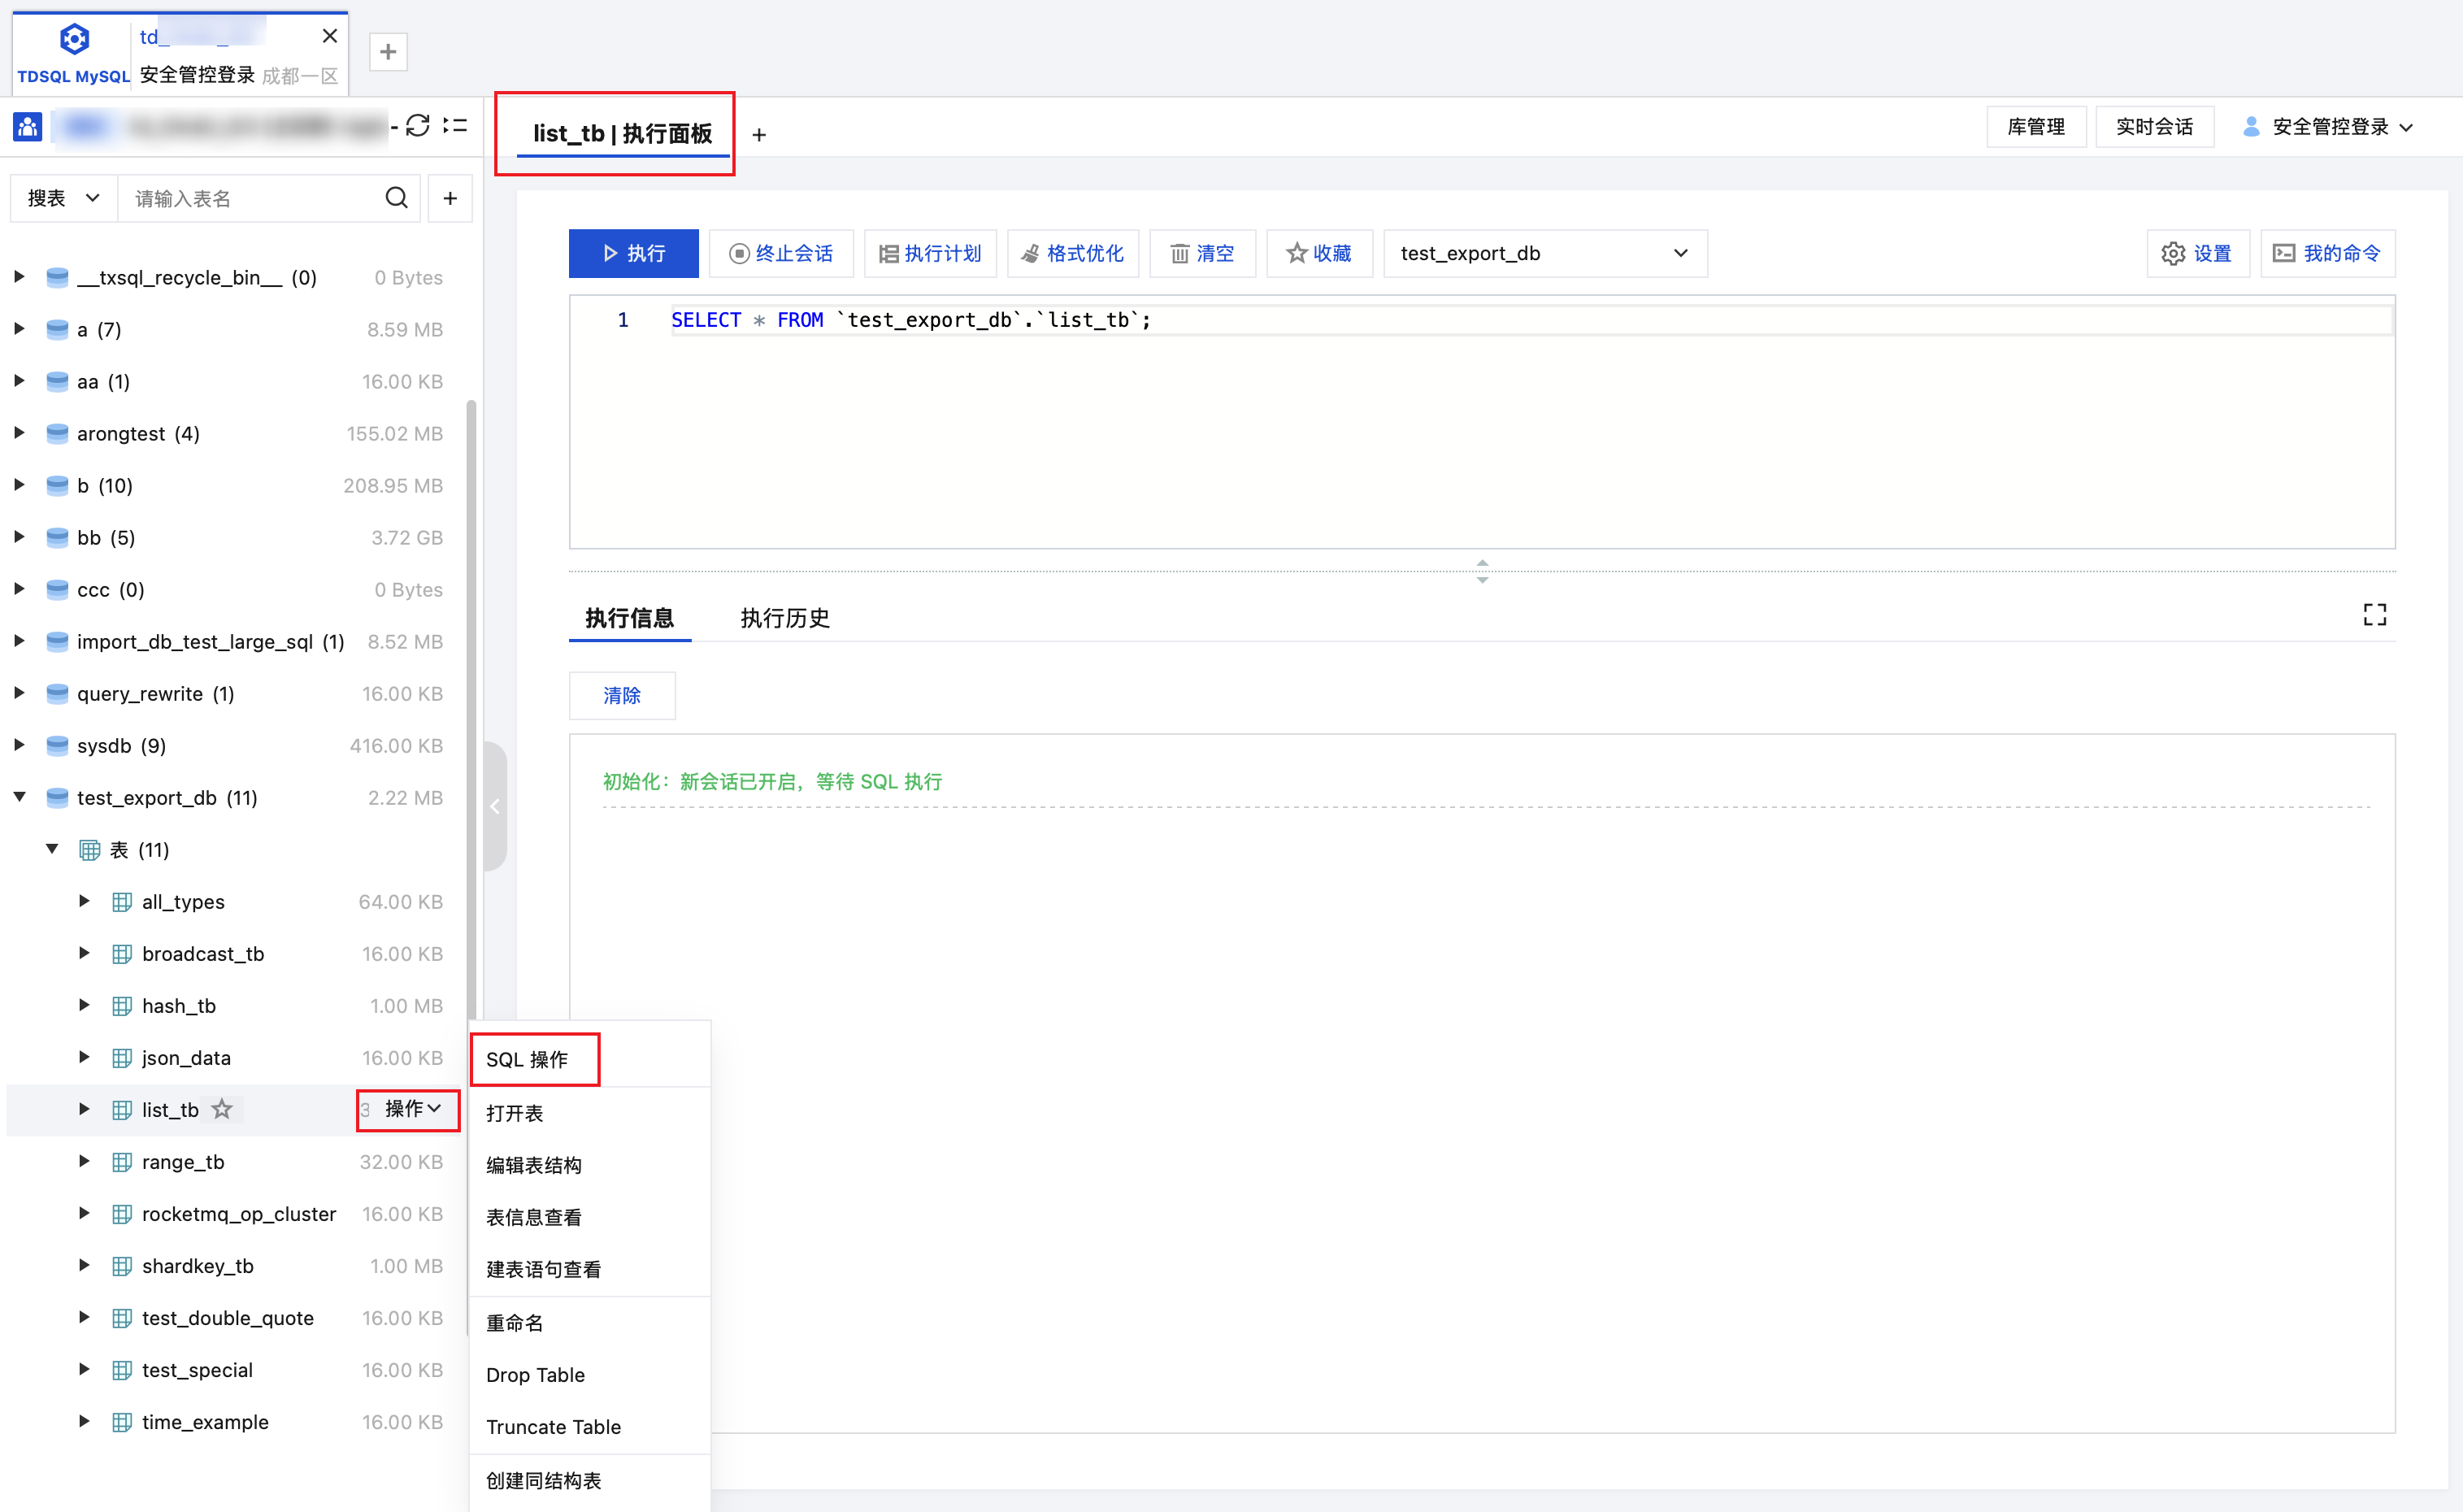Click the fullscreen icon in results panel
Screen dimensions: 2463x1512
click(x=2374, y=614)
